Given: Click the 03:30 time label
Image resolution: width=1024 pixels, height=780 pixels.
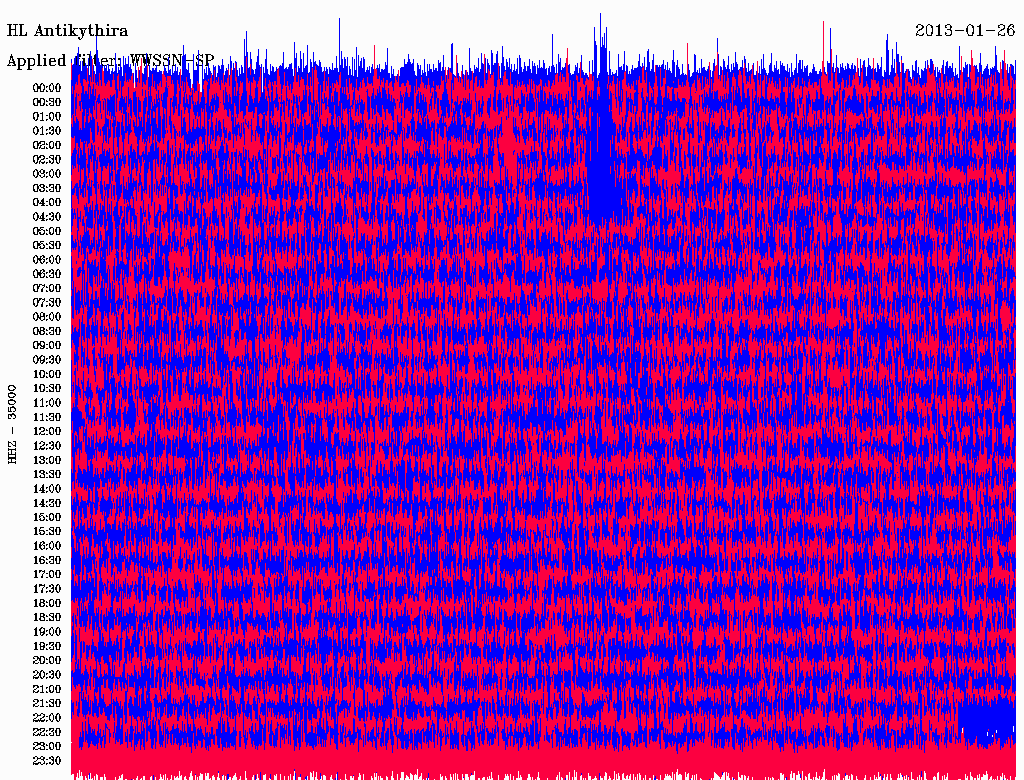Looking at the screenshot, I should [47, 188].
